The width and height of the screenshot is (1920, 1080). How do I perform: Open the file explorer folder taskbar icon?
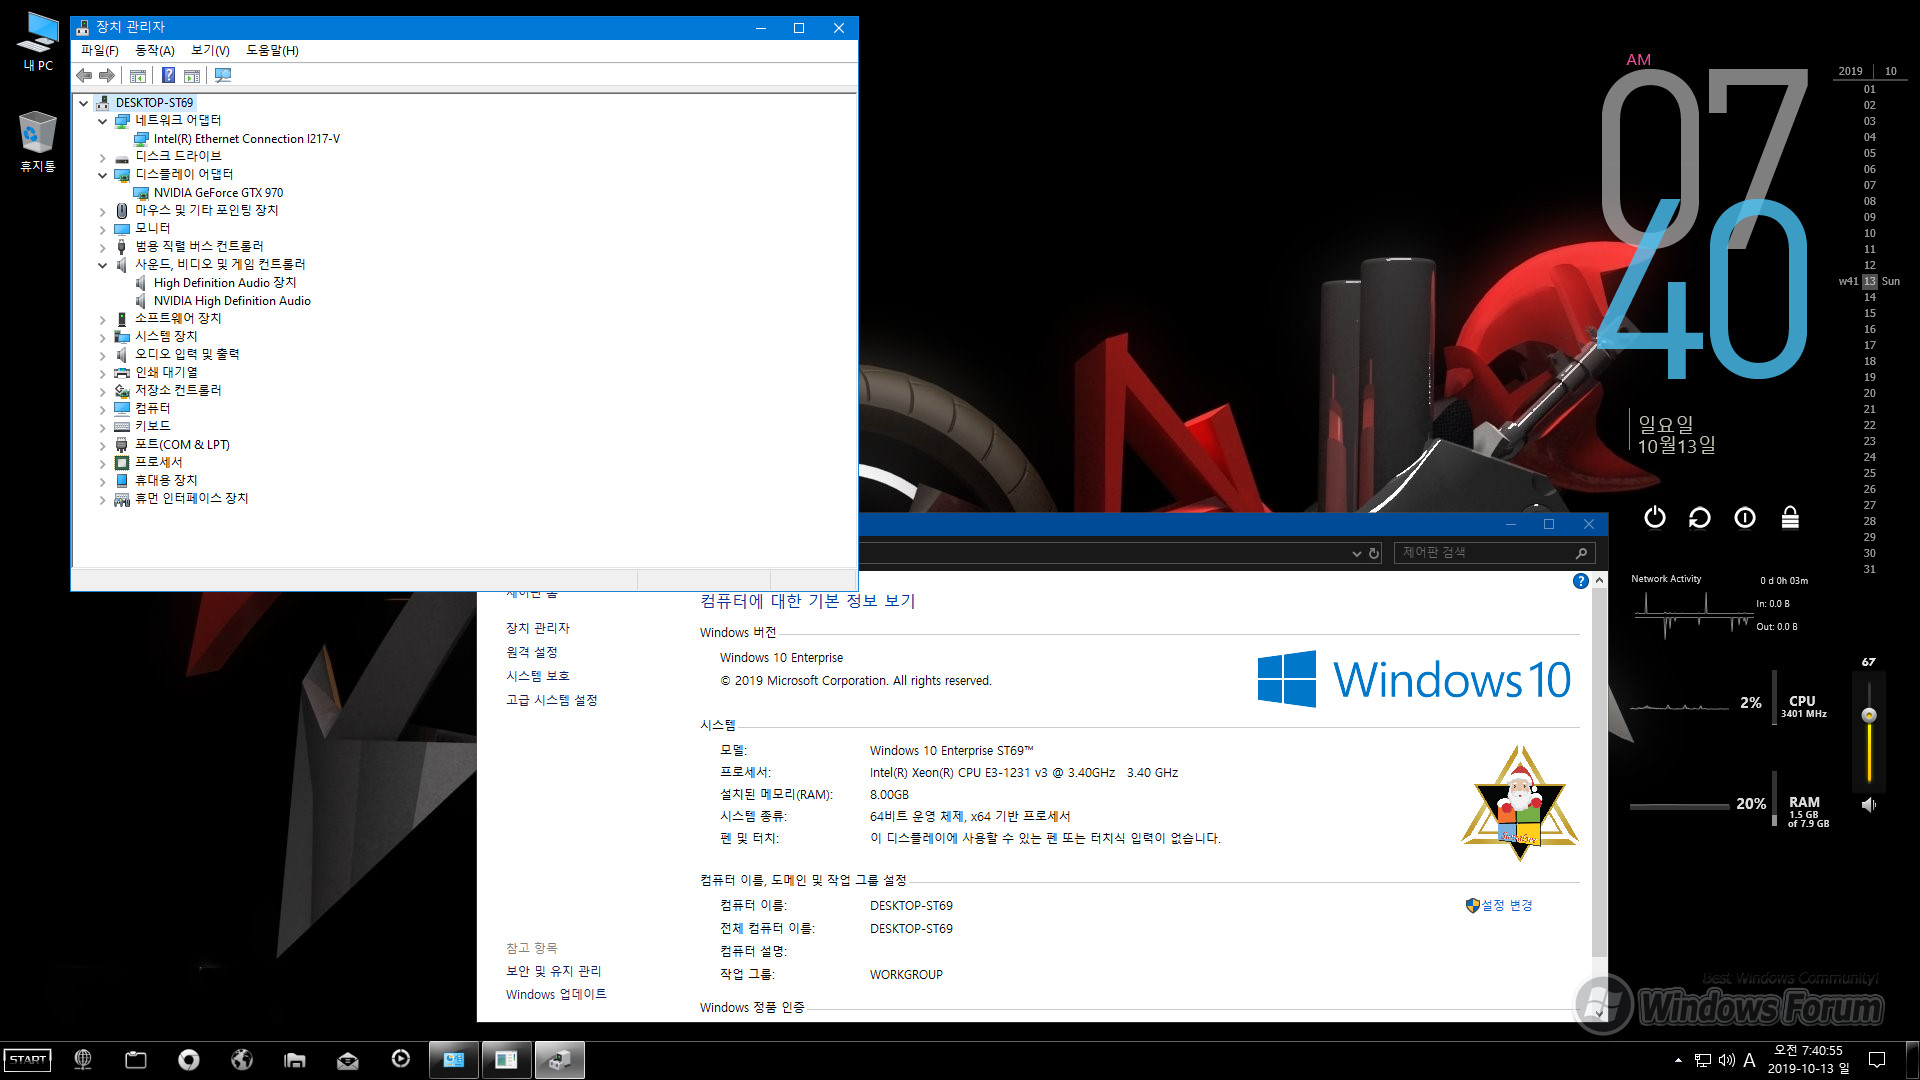pyautogui.click(x=295, y=1060)
